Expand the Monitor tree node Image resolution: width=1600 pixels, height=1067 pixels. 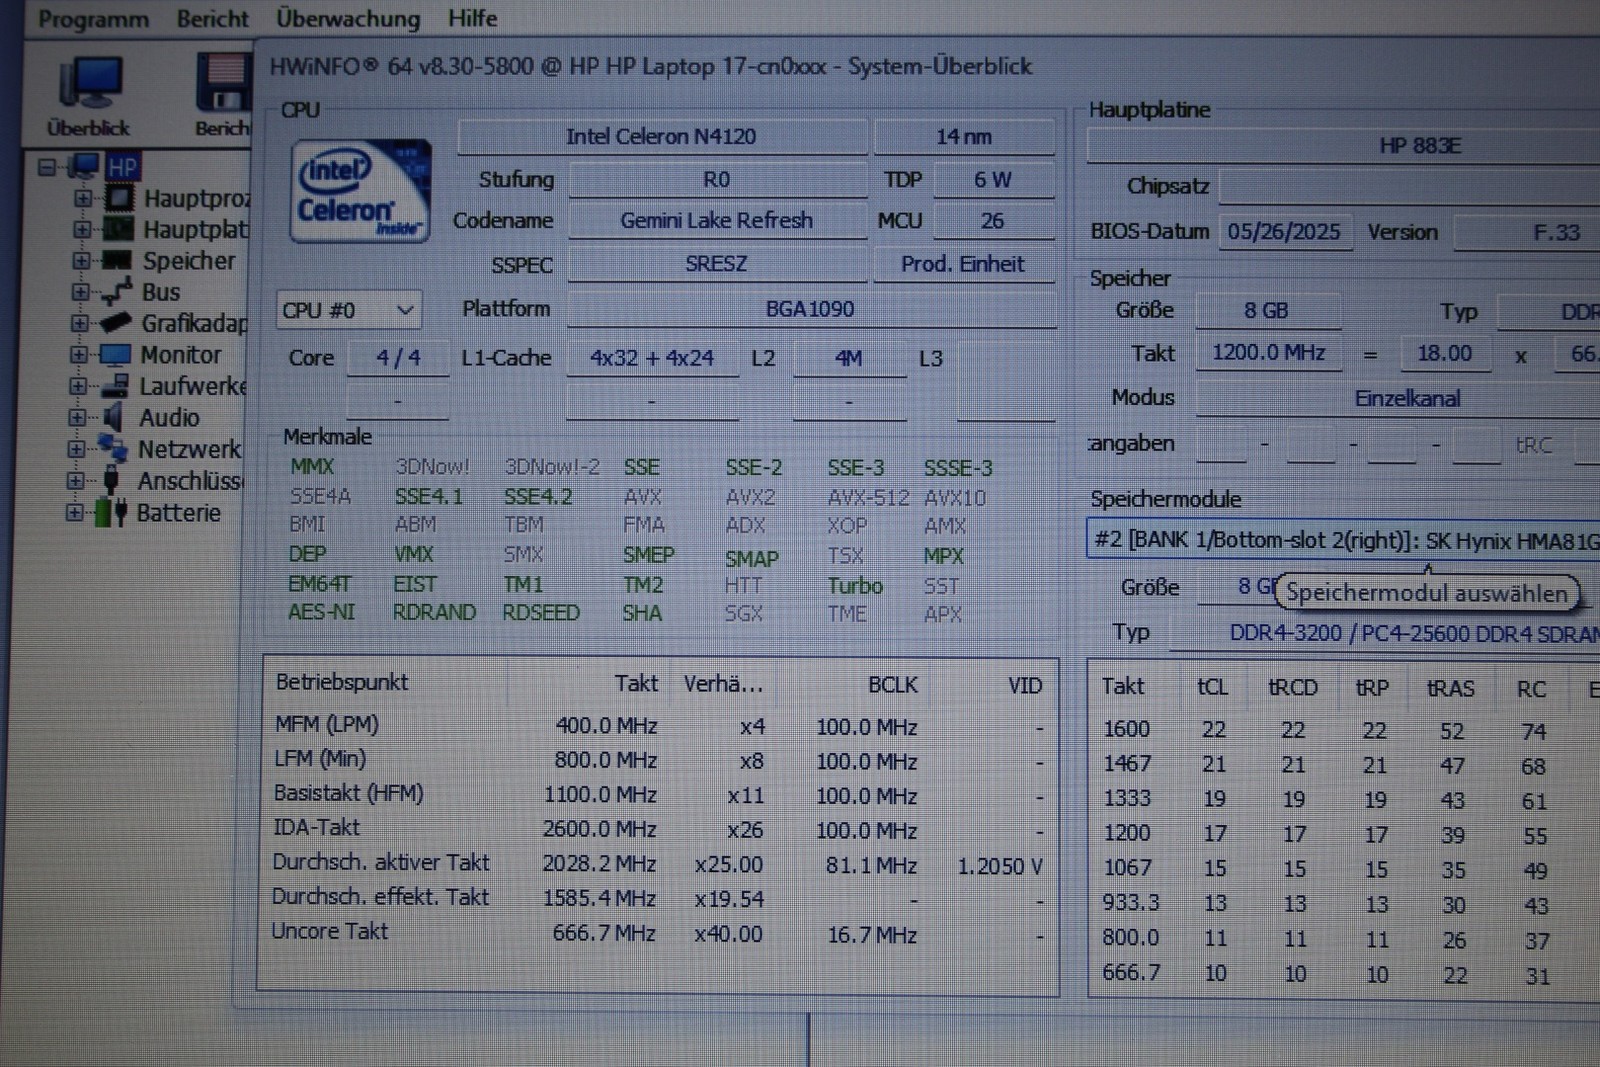point(79,354)
